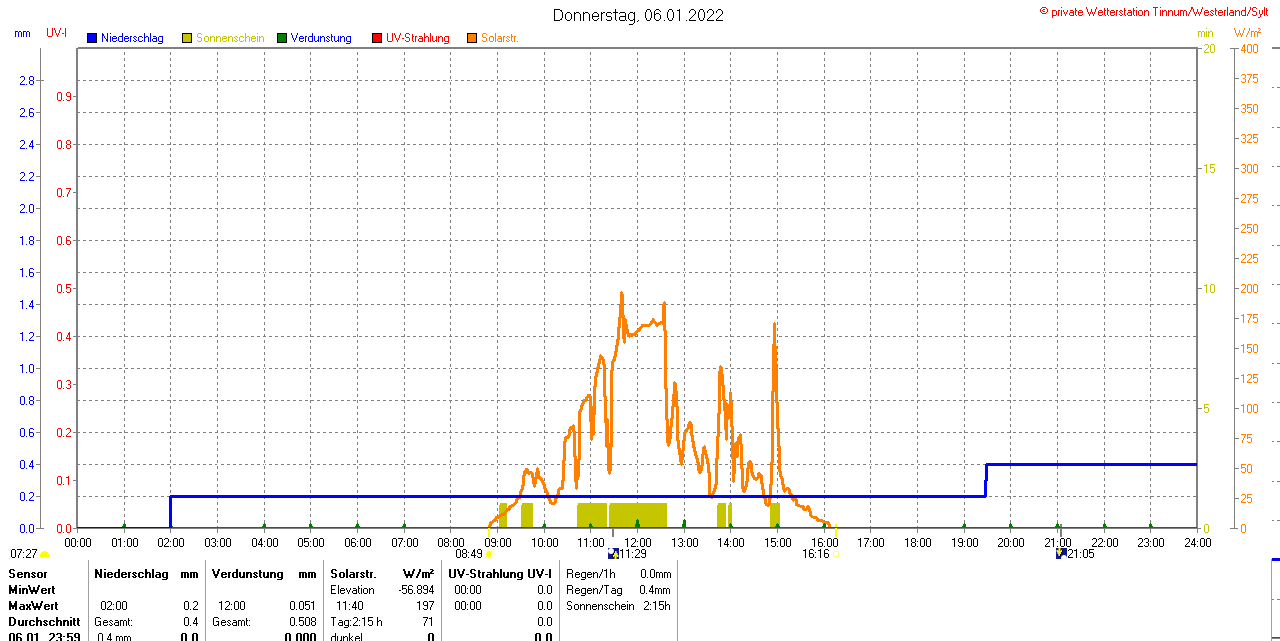This screenshot has width=1280, height=641.
Task: Click the private Wetterstation Tinnum copyright text
Action: point(1158,11)
